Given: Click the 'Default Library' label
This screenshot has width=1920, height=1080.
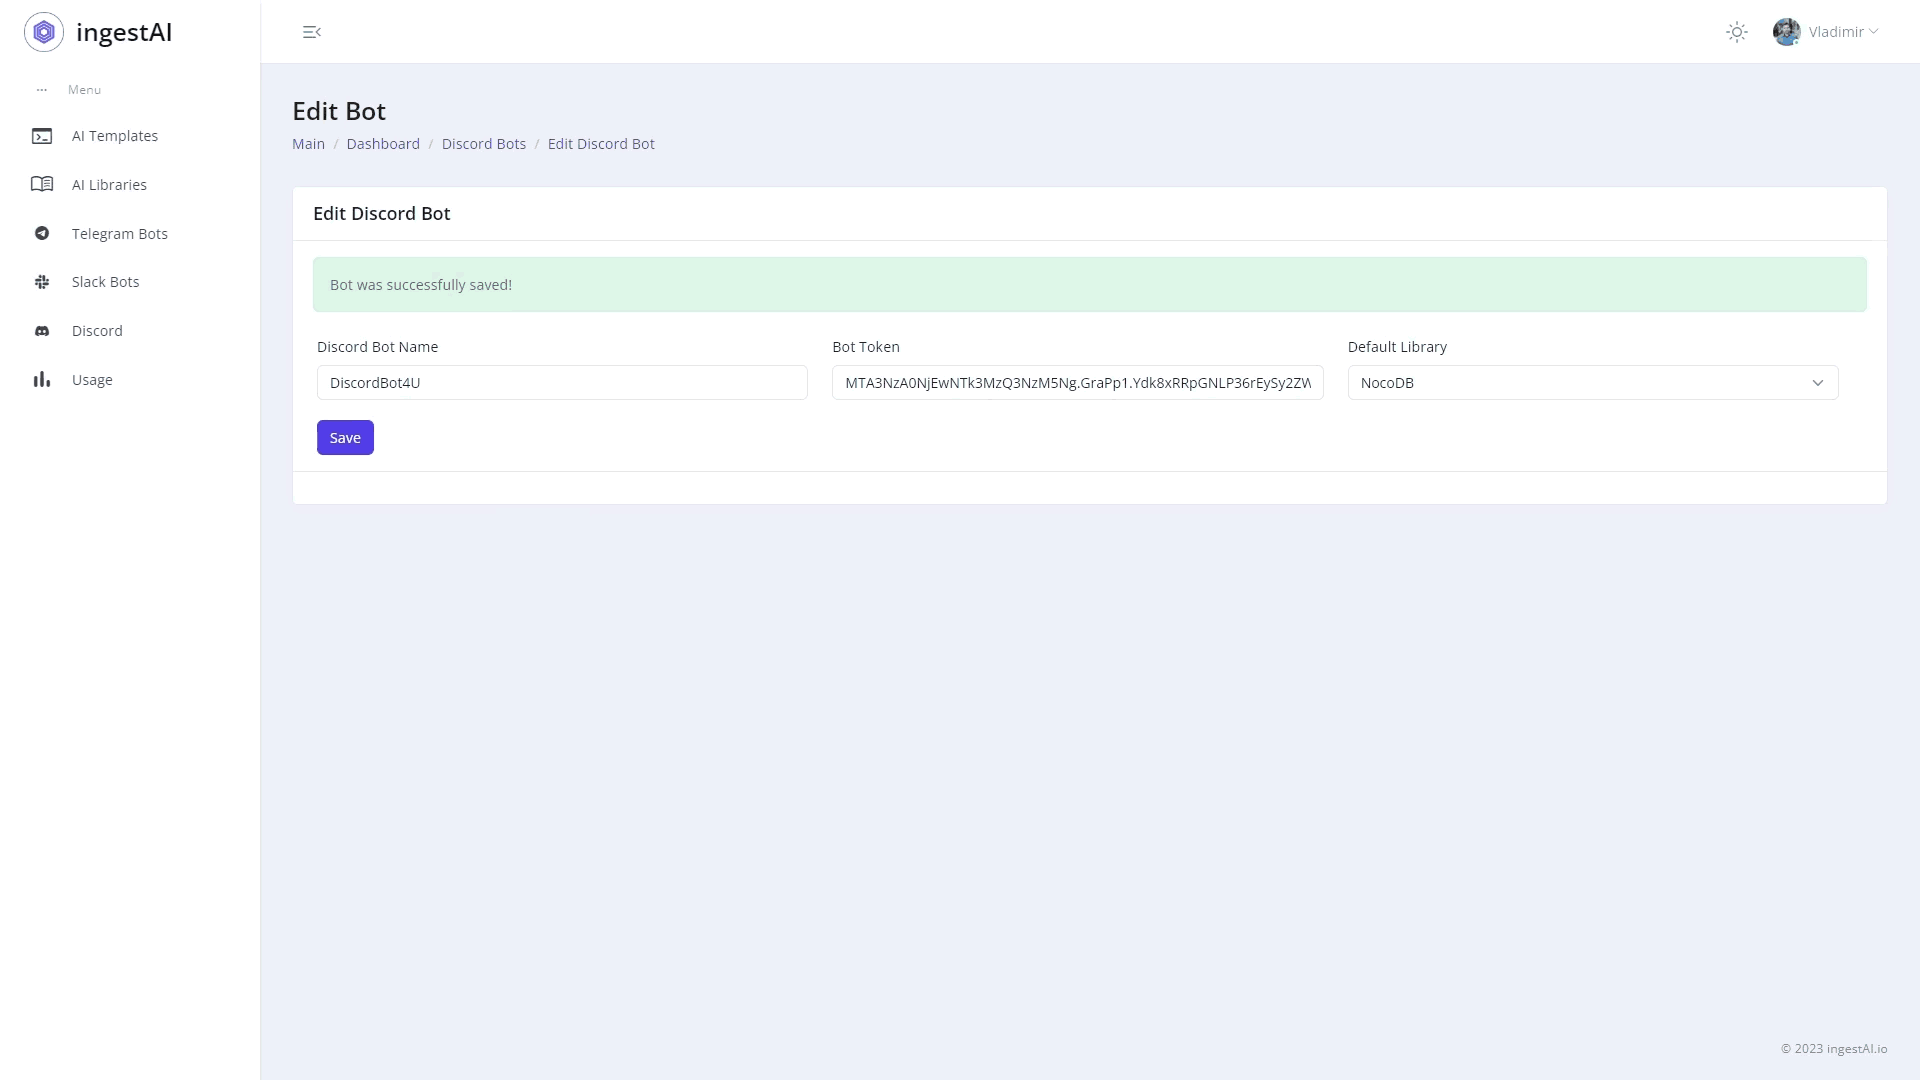Looking at the screenshot, I should pos(1397,347).
